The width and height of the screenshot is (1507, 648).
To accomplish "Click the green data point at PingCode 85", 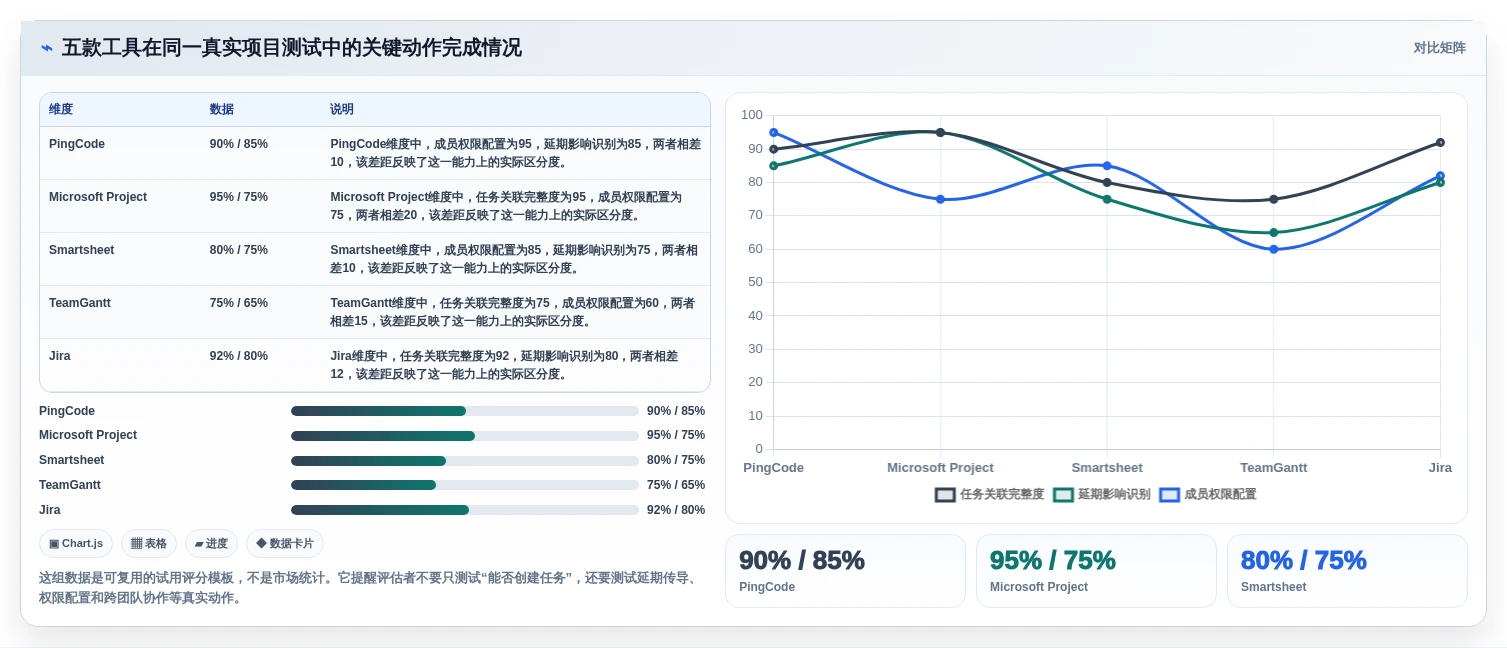I will (x=773, y=166).
